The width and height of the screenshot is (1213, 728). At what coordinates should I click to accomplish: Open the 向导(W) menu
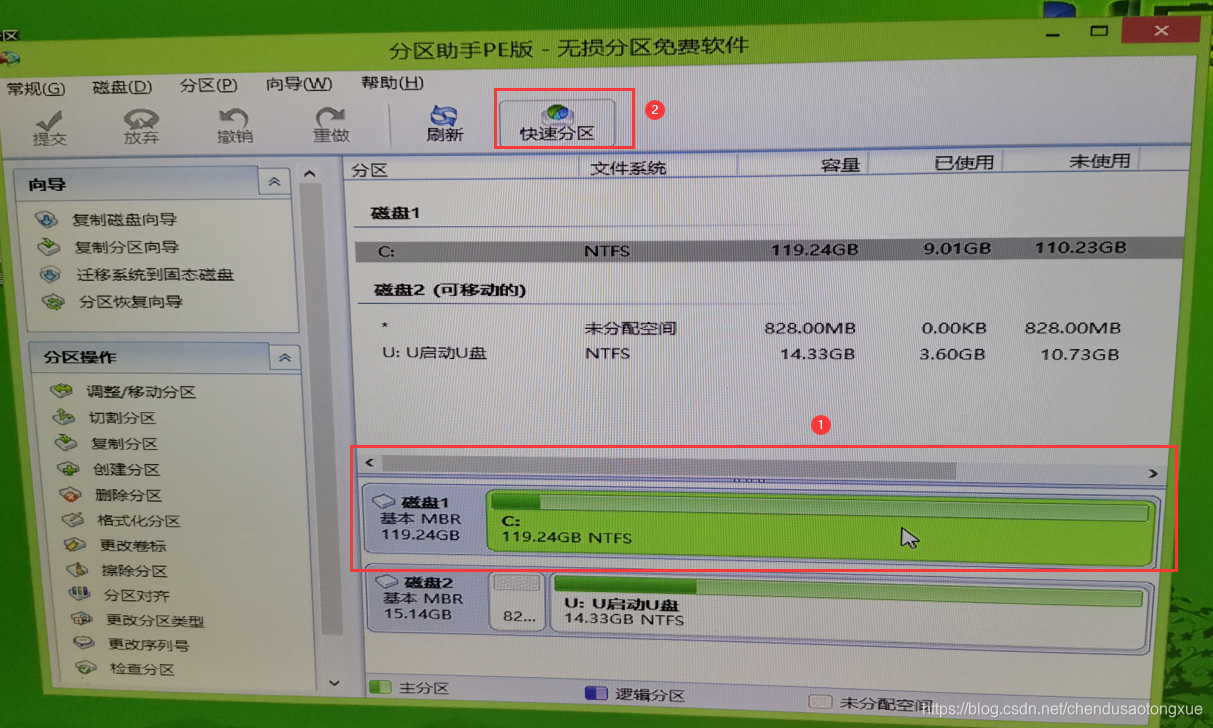pos(299,85)
